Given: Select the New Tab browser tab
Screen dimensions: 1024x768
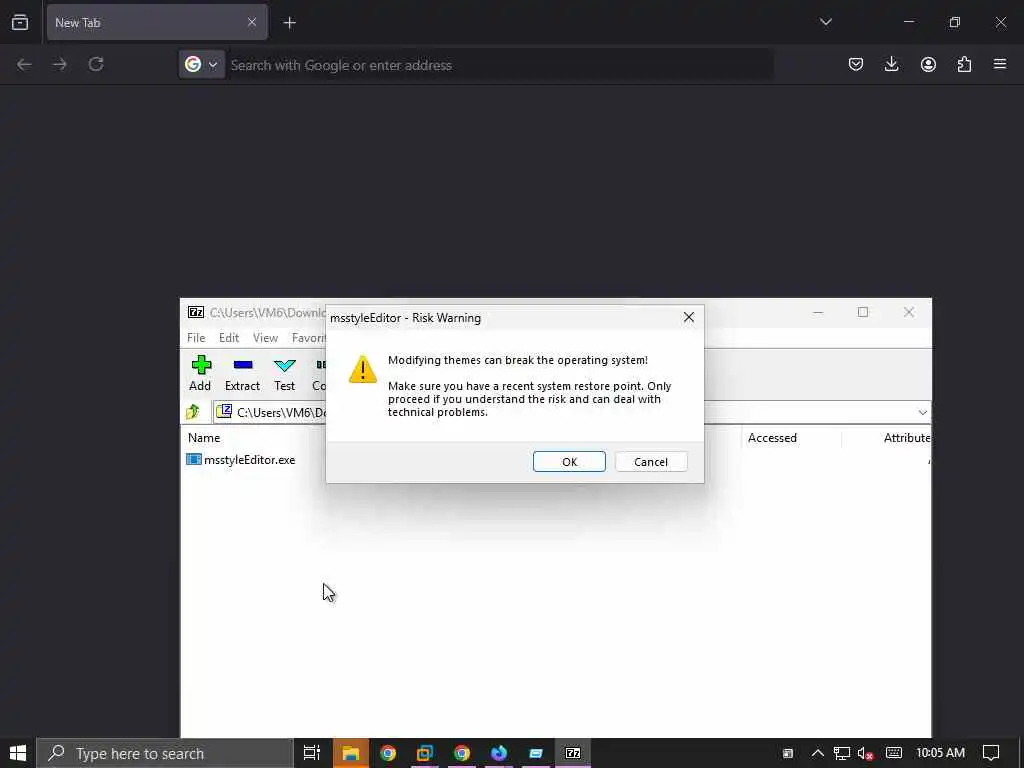Looking at the screenshot, I should [157, 22].
